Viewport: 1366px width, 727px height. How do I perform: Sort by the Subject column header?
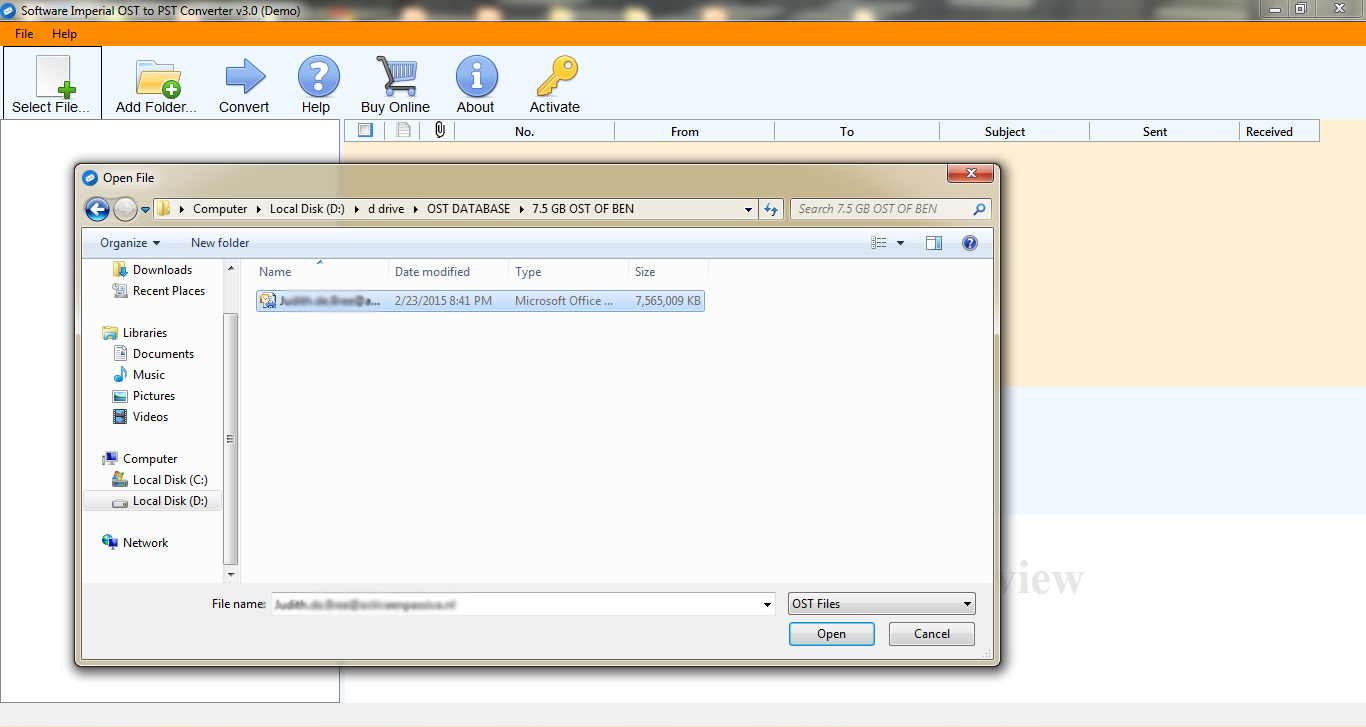(x=1014, y=131)
